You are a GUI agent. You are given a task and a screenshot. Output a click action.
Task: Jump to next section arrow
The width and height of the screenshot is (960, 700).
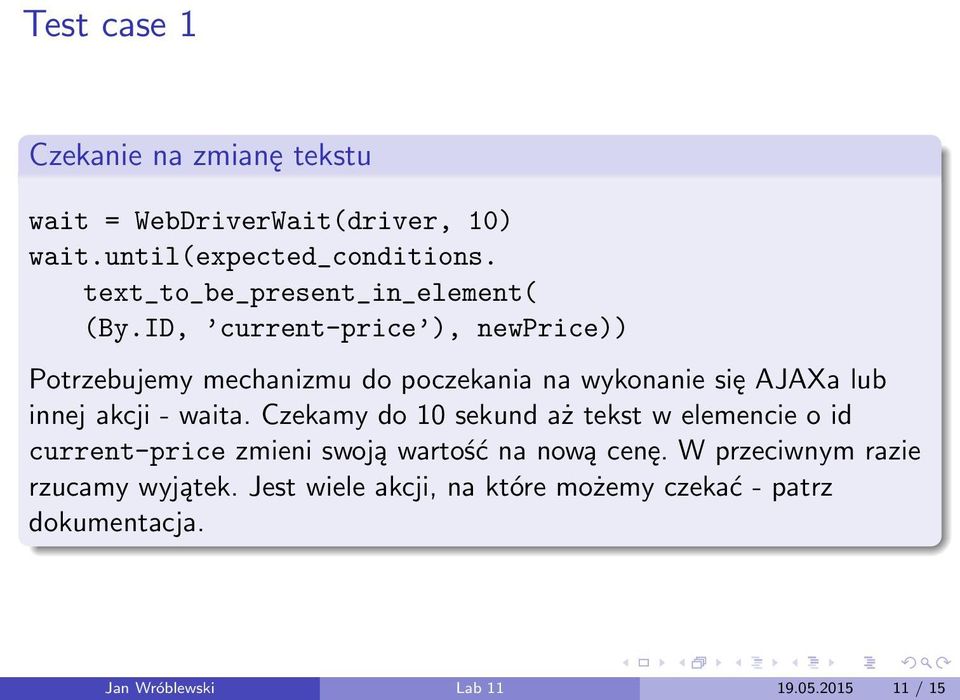[x=831, y=663]
